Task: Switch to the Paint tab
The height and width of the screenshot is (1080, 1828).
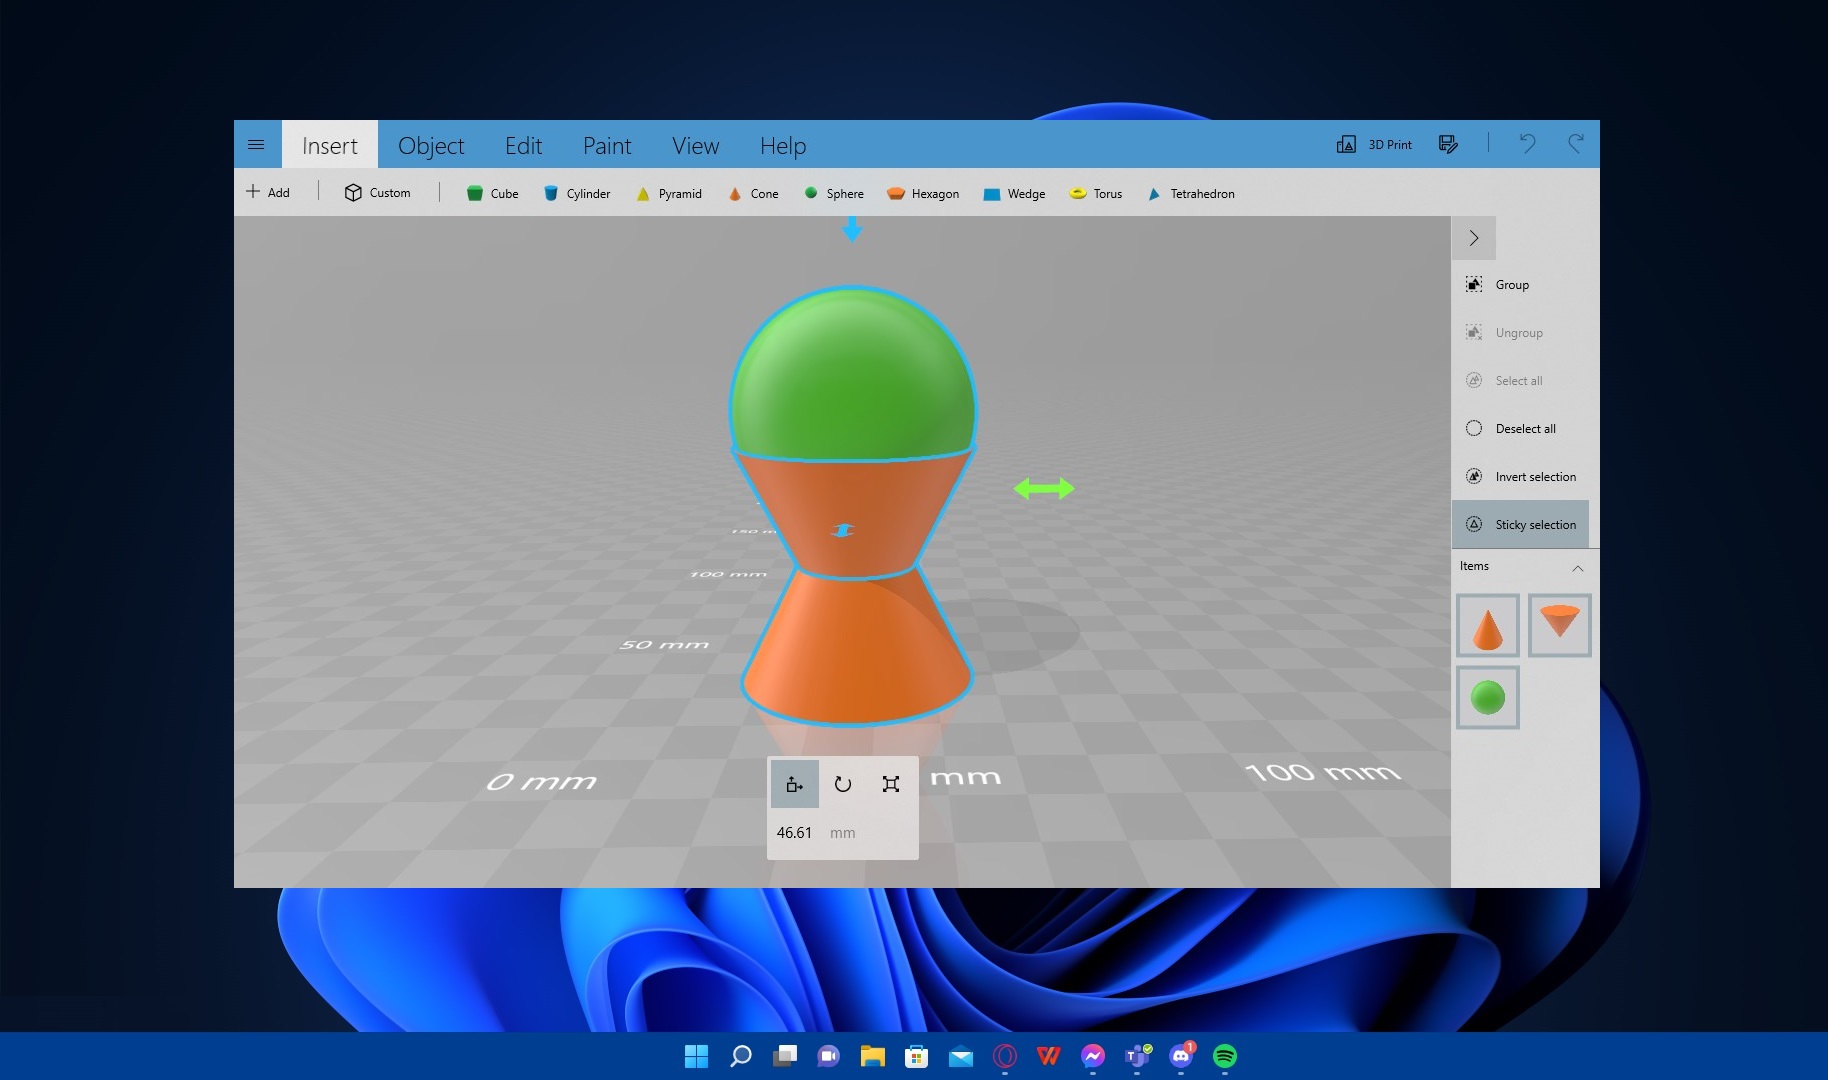Action: click(606, 146)
